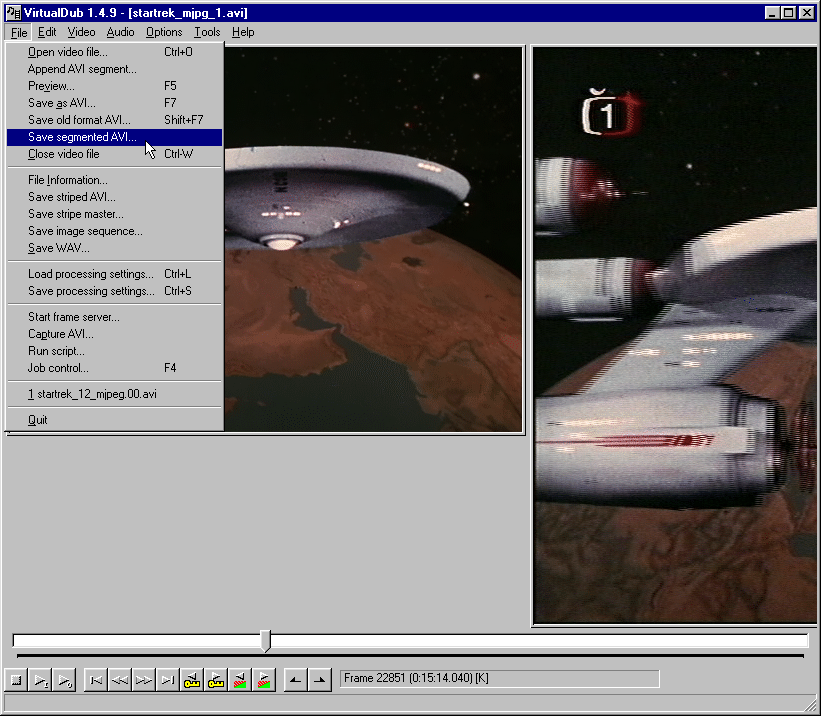Start output playback button

tap(64, 680)
